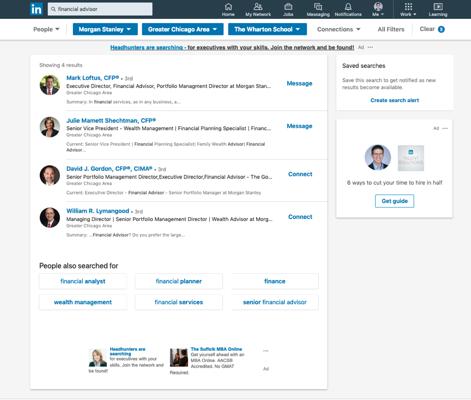Click the search field with financial advisor
Viewport: 471px width, 400px height.
click(x=100, y=9)
